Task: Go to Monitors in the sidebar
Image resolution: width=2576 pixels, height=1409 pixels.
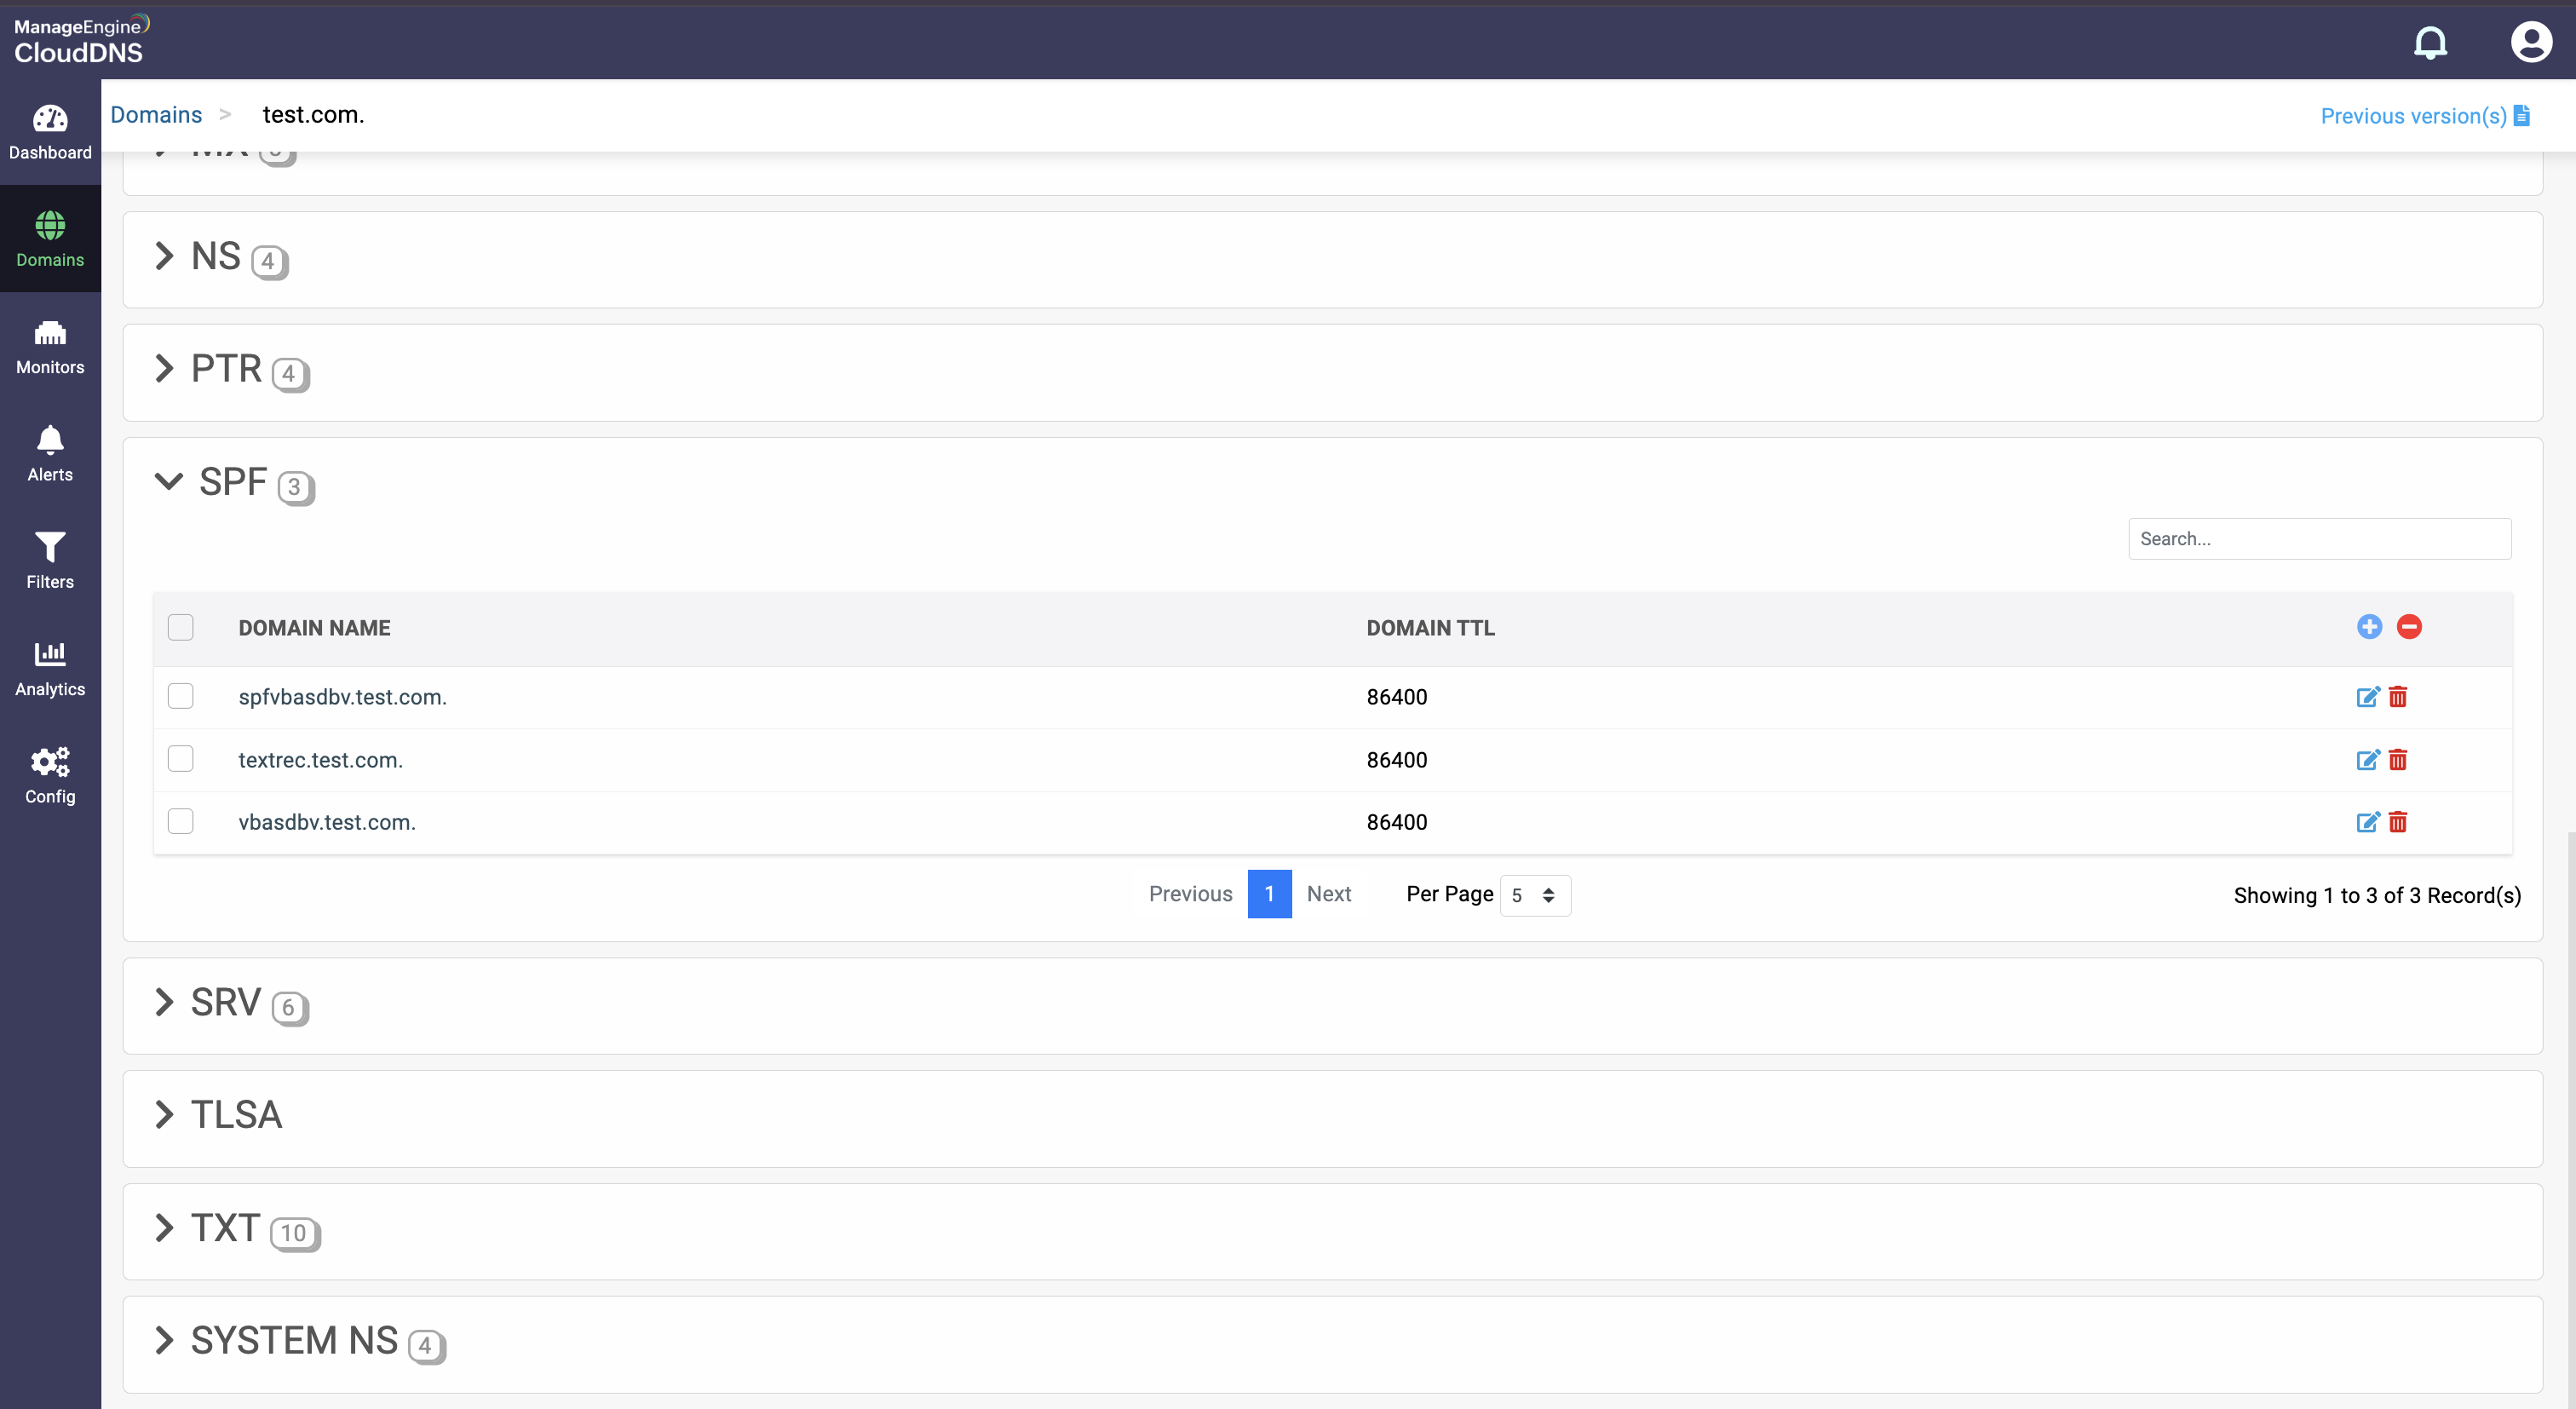Action: coord(50,346)
